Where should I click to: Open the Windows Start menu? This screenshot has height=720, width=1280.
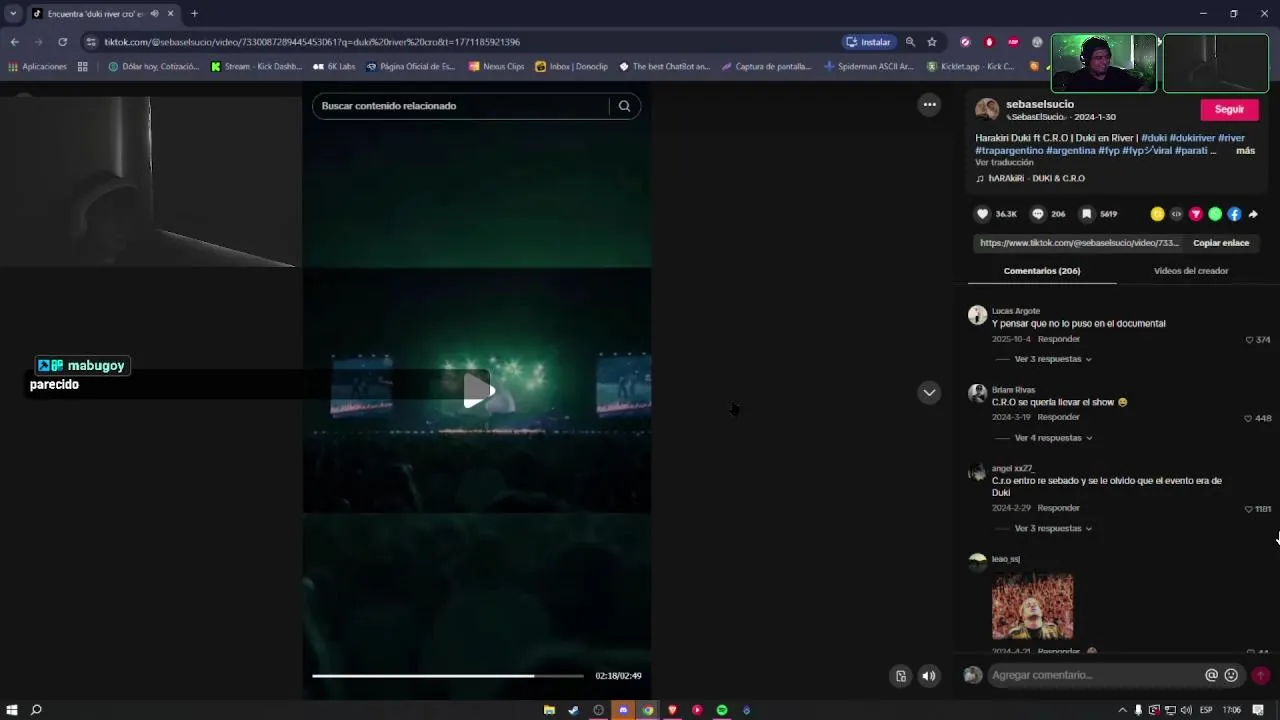point(12,710)
